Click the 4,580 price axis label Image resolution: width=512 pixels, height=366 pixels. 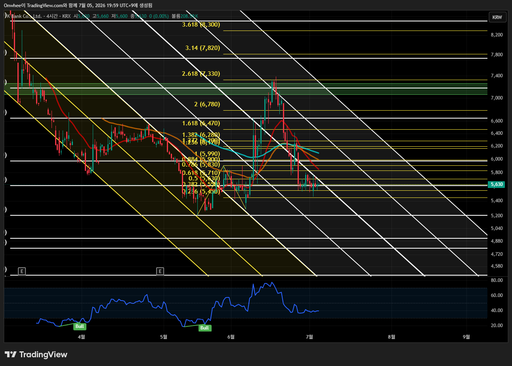tap(497, 266)
